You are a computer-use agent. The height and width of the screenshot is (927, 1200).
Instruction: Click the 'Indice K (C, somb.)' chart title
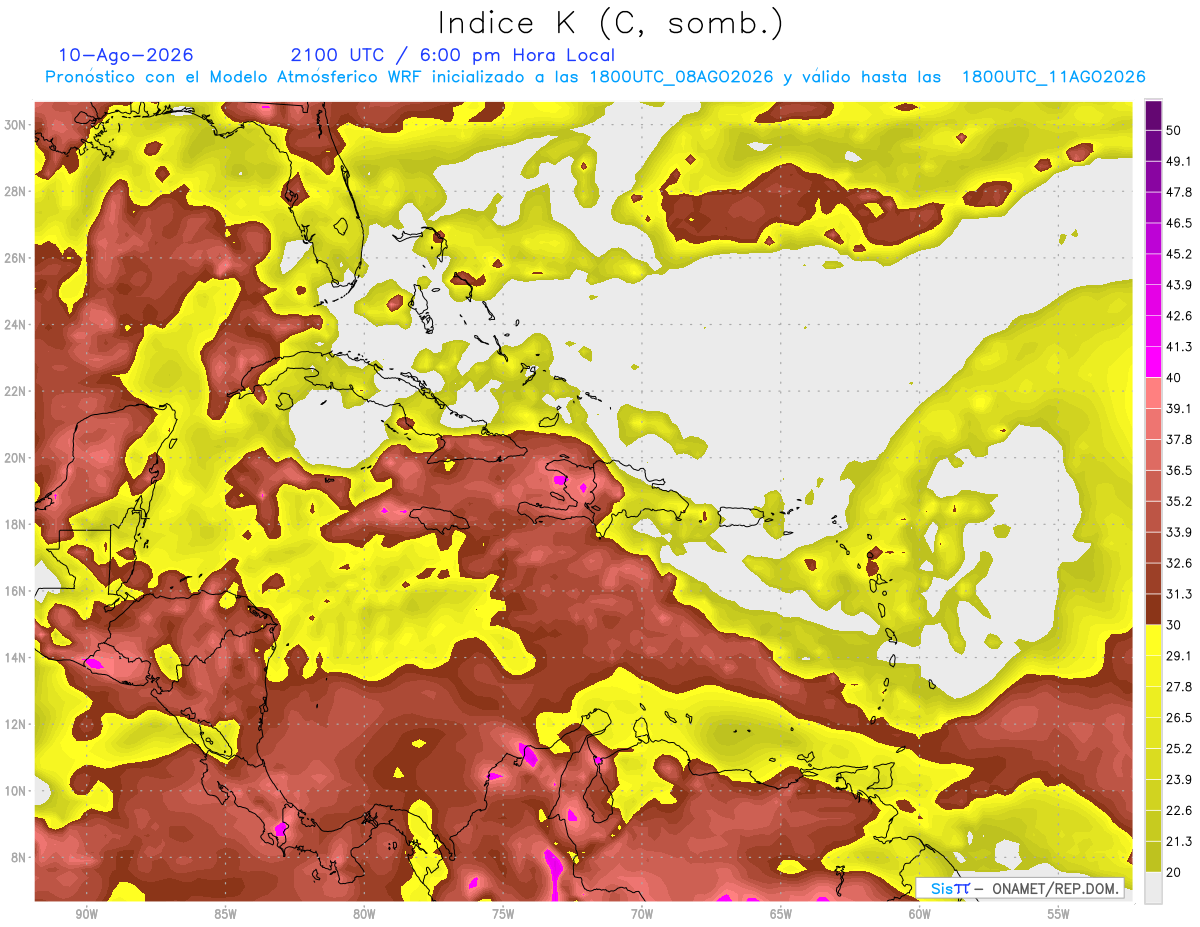pyautogui.click(x=611, y=23)
